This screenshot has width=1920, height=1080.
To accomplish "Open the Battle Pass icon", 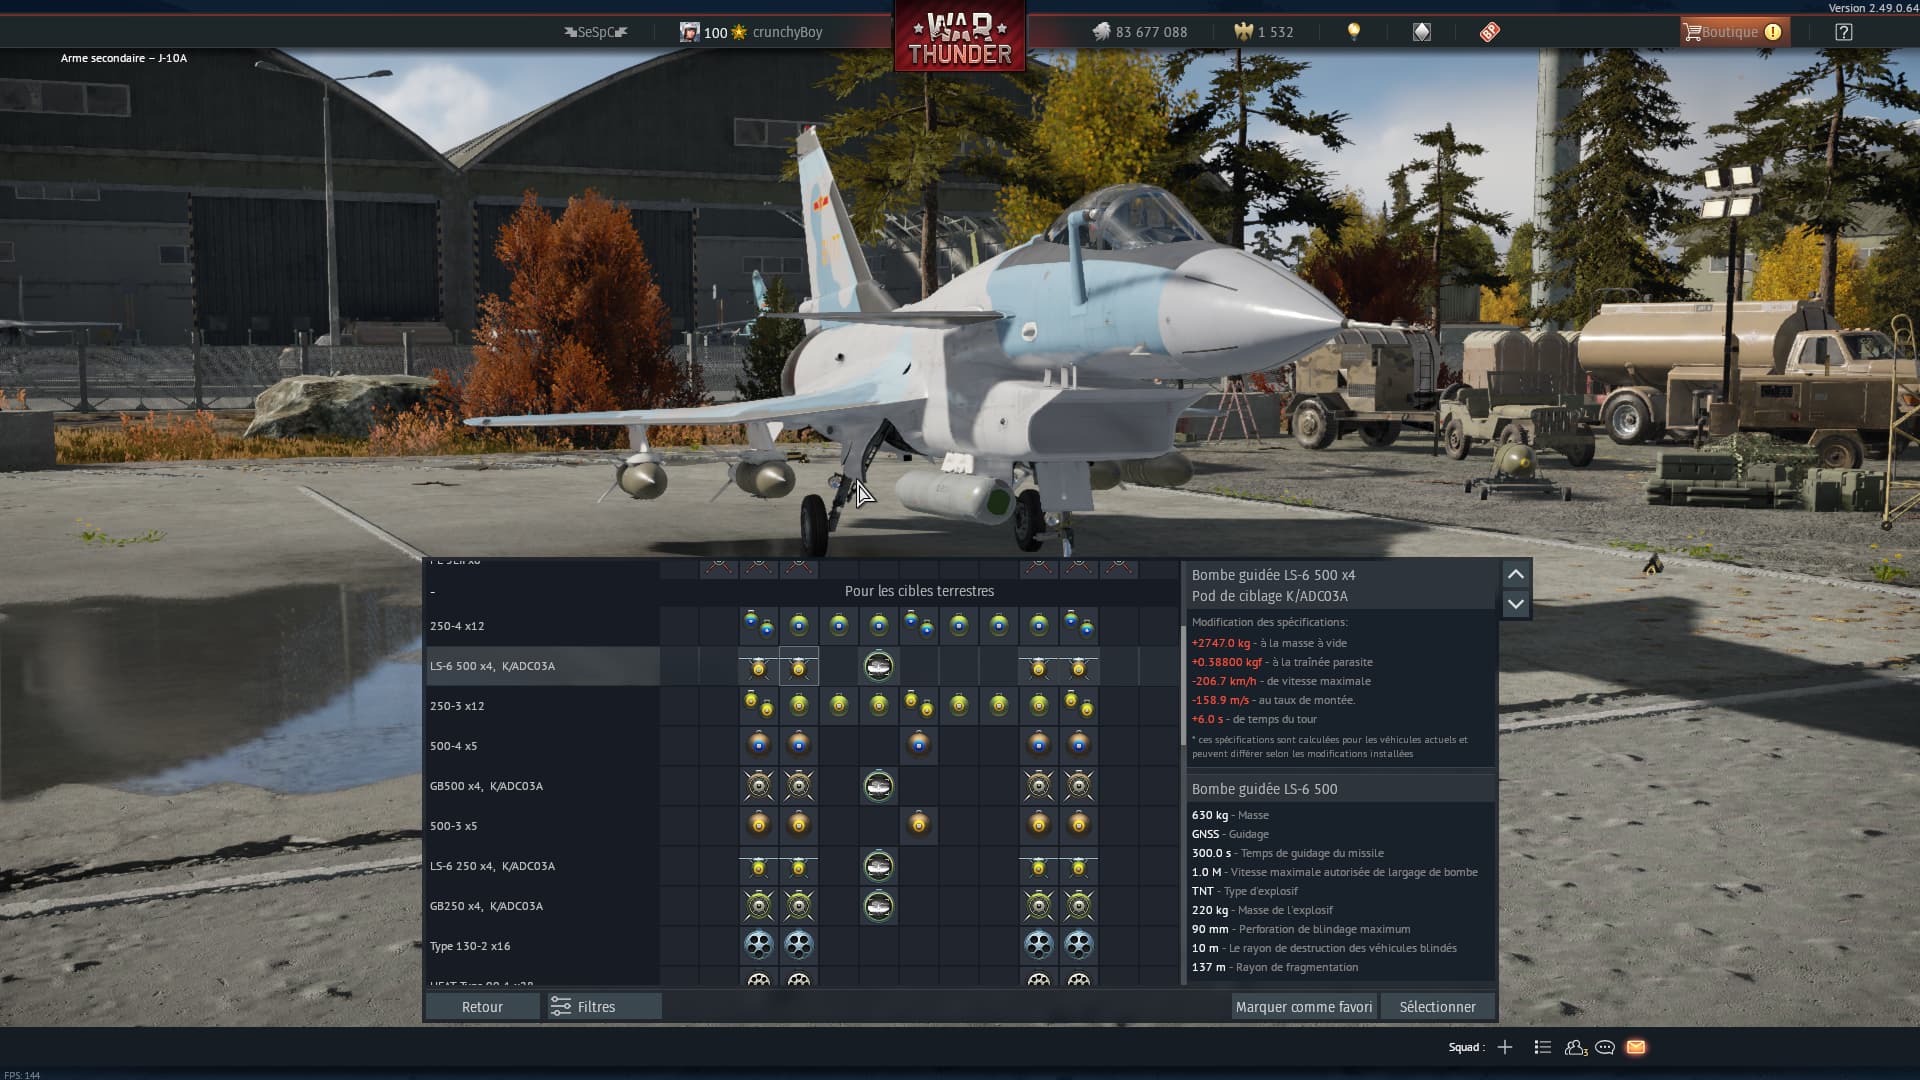I will (x=1489, y=32).
